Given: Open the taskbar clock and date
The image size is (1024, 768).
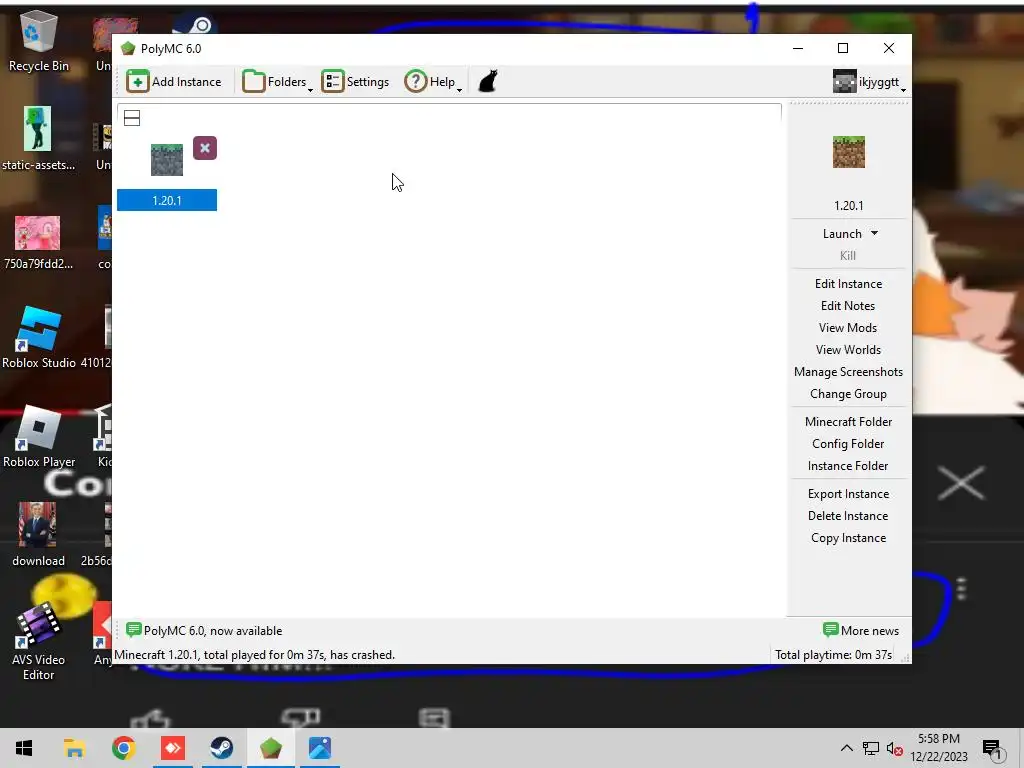Looking at the screenshot, I should (938, 748).
